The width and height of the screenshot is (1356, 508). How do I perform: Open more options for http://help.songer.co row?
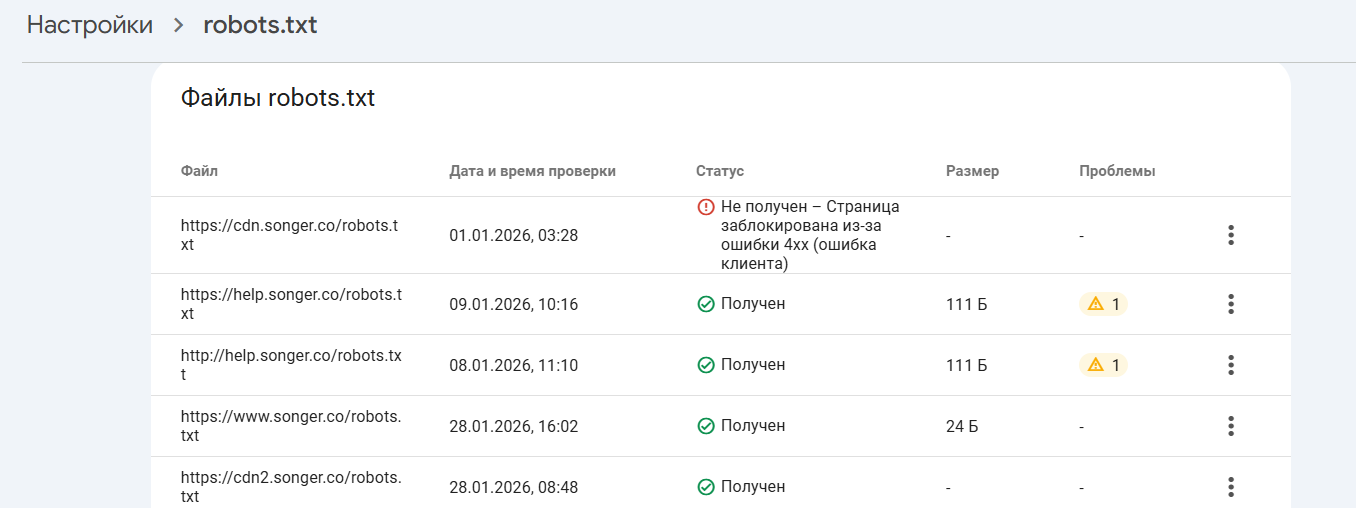point(1231,365)
